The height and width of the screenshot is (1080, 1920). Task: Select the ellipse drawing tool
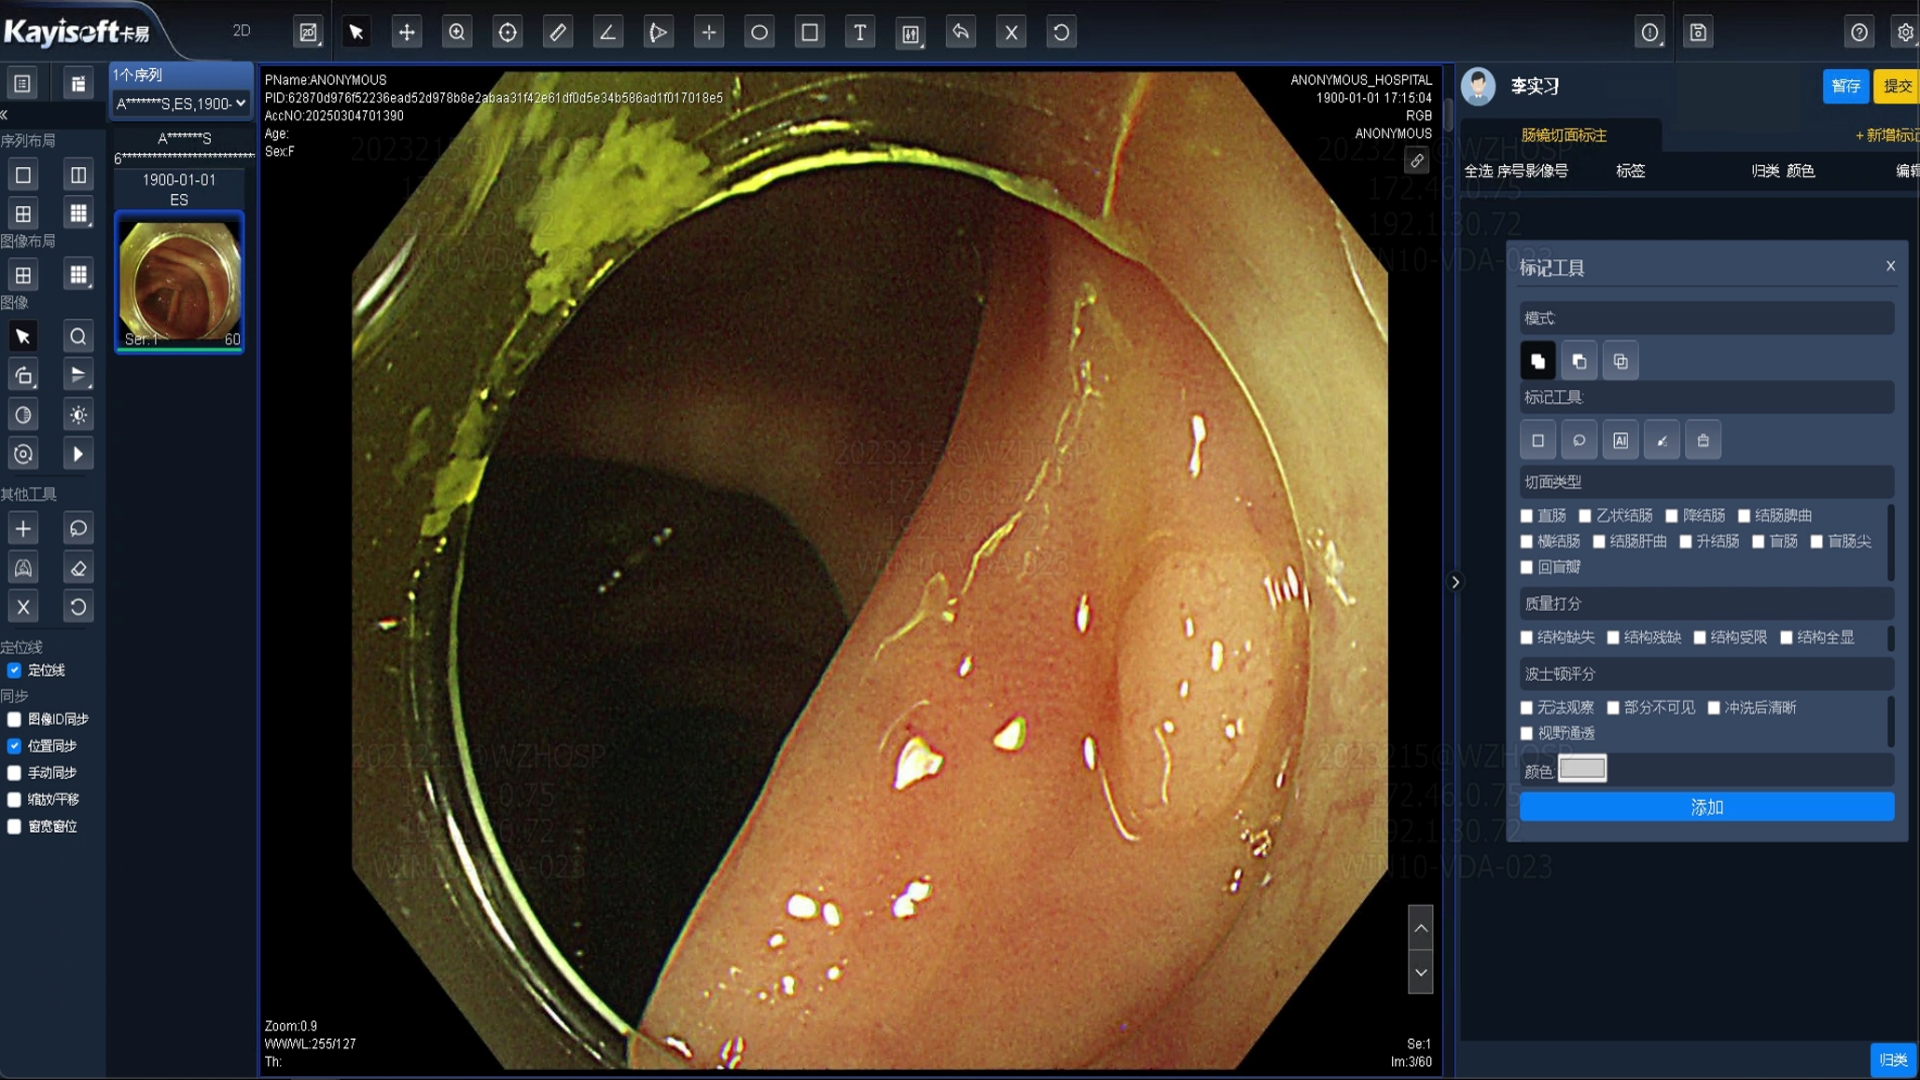759,32
